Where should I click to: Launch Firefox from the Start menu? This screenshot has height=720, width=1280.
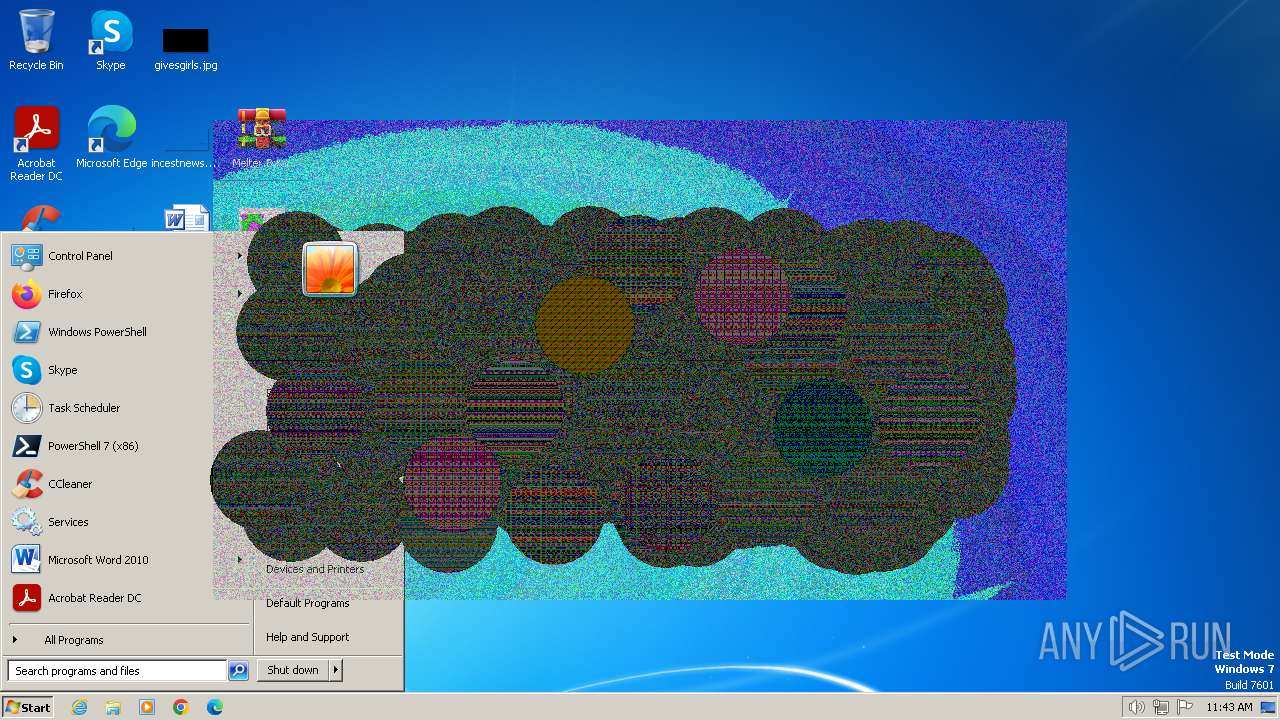click(x=127, y=294)
